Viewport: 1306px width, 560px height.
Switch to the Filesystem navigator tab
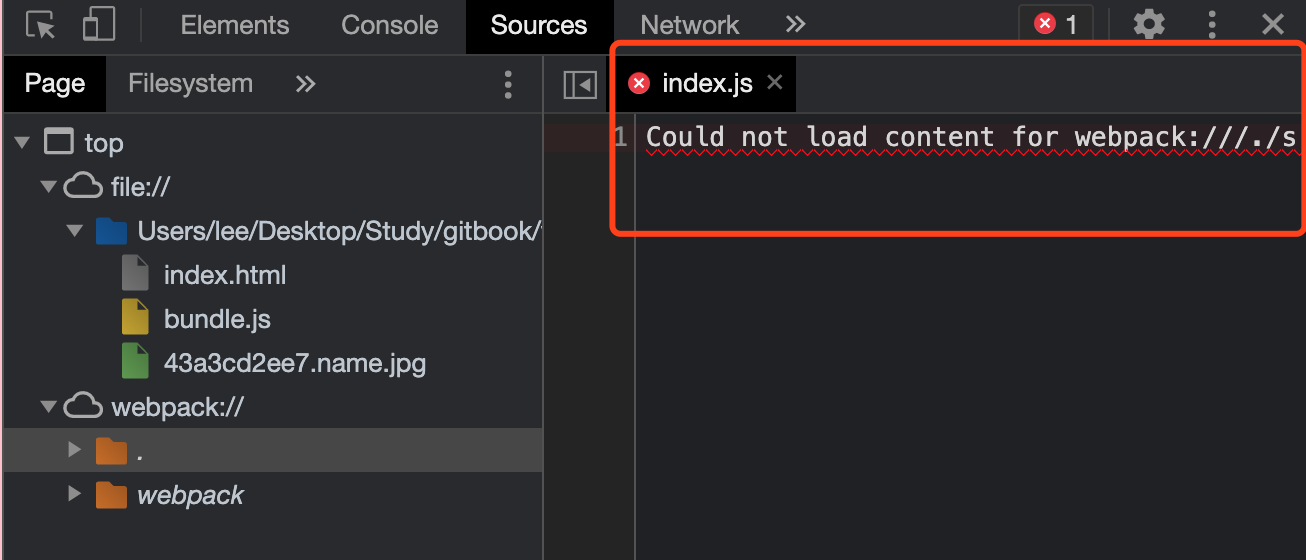point(190,84)
